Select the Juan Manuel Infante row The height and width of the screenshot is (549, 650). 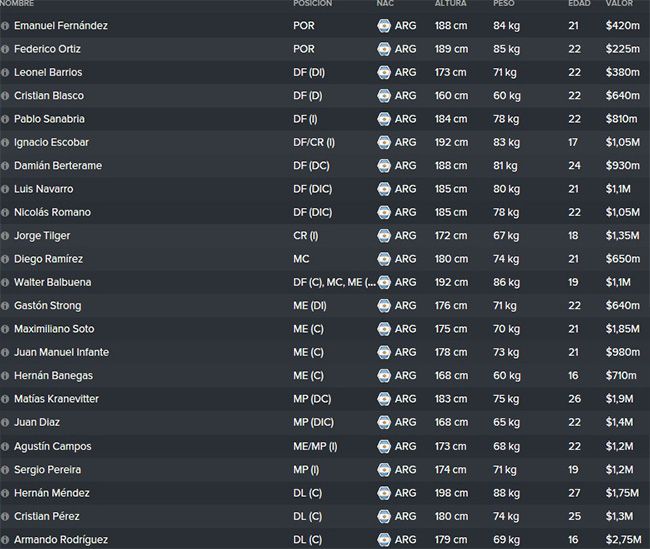[325, 352]
